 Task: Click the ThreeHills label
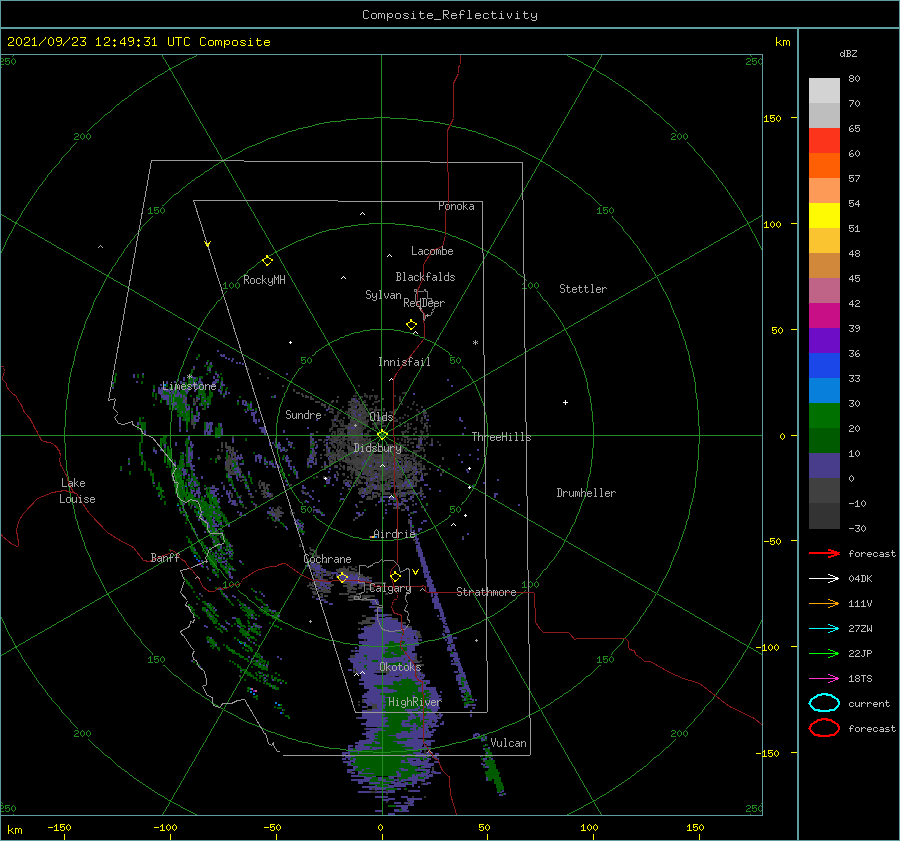pyautogui.click(x=502, y=437)
